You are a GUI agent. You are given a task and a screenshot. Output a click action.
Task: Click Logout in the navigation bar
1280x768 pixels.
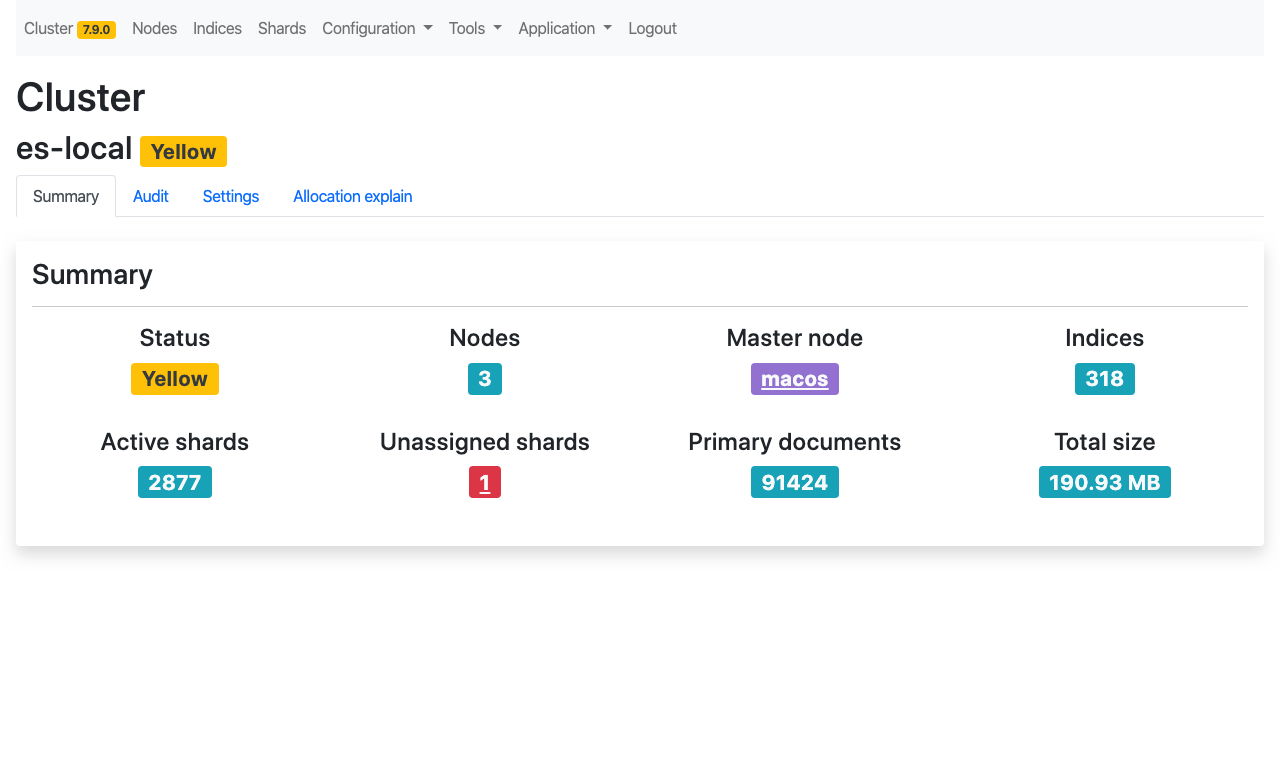[652, 29]
